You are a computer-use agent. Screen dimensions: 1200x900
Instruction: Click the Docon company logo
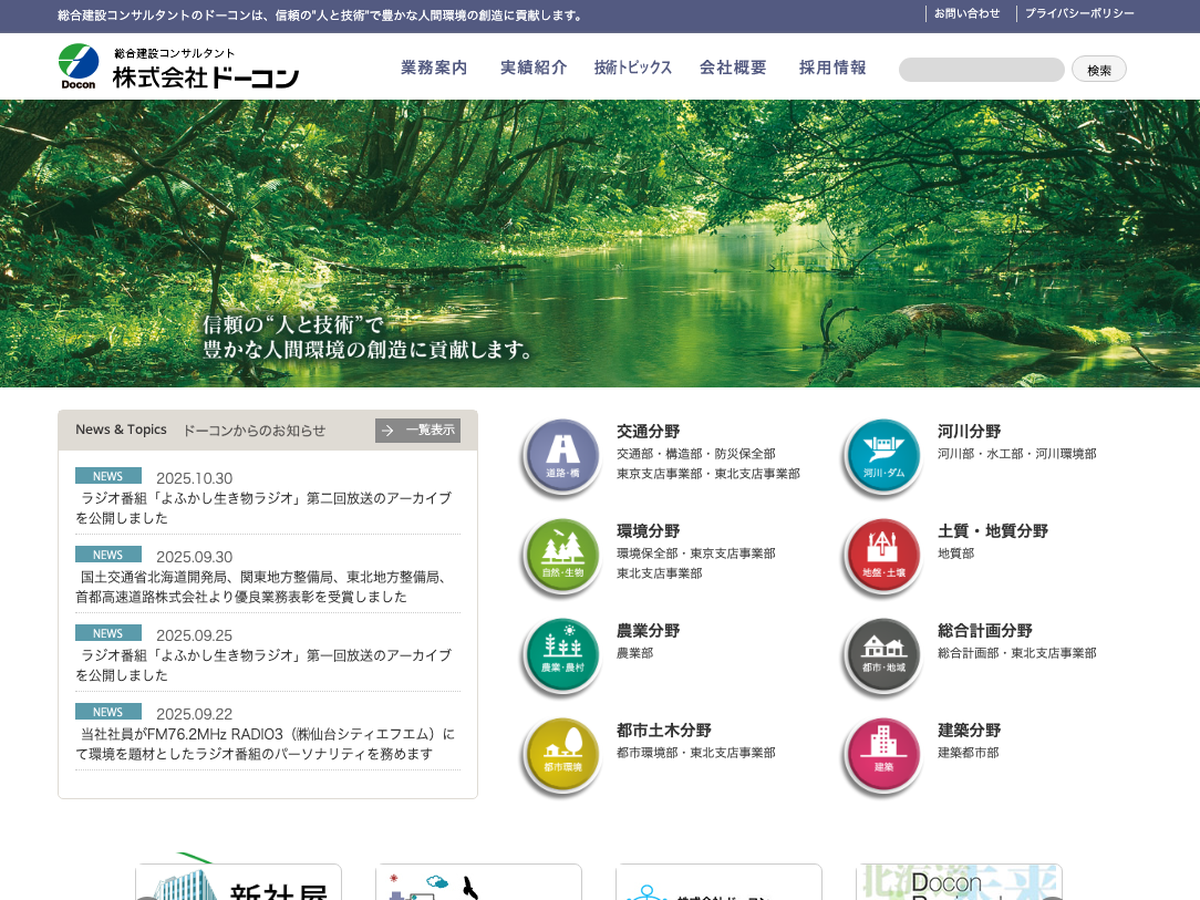click(179, 67)
